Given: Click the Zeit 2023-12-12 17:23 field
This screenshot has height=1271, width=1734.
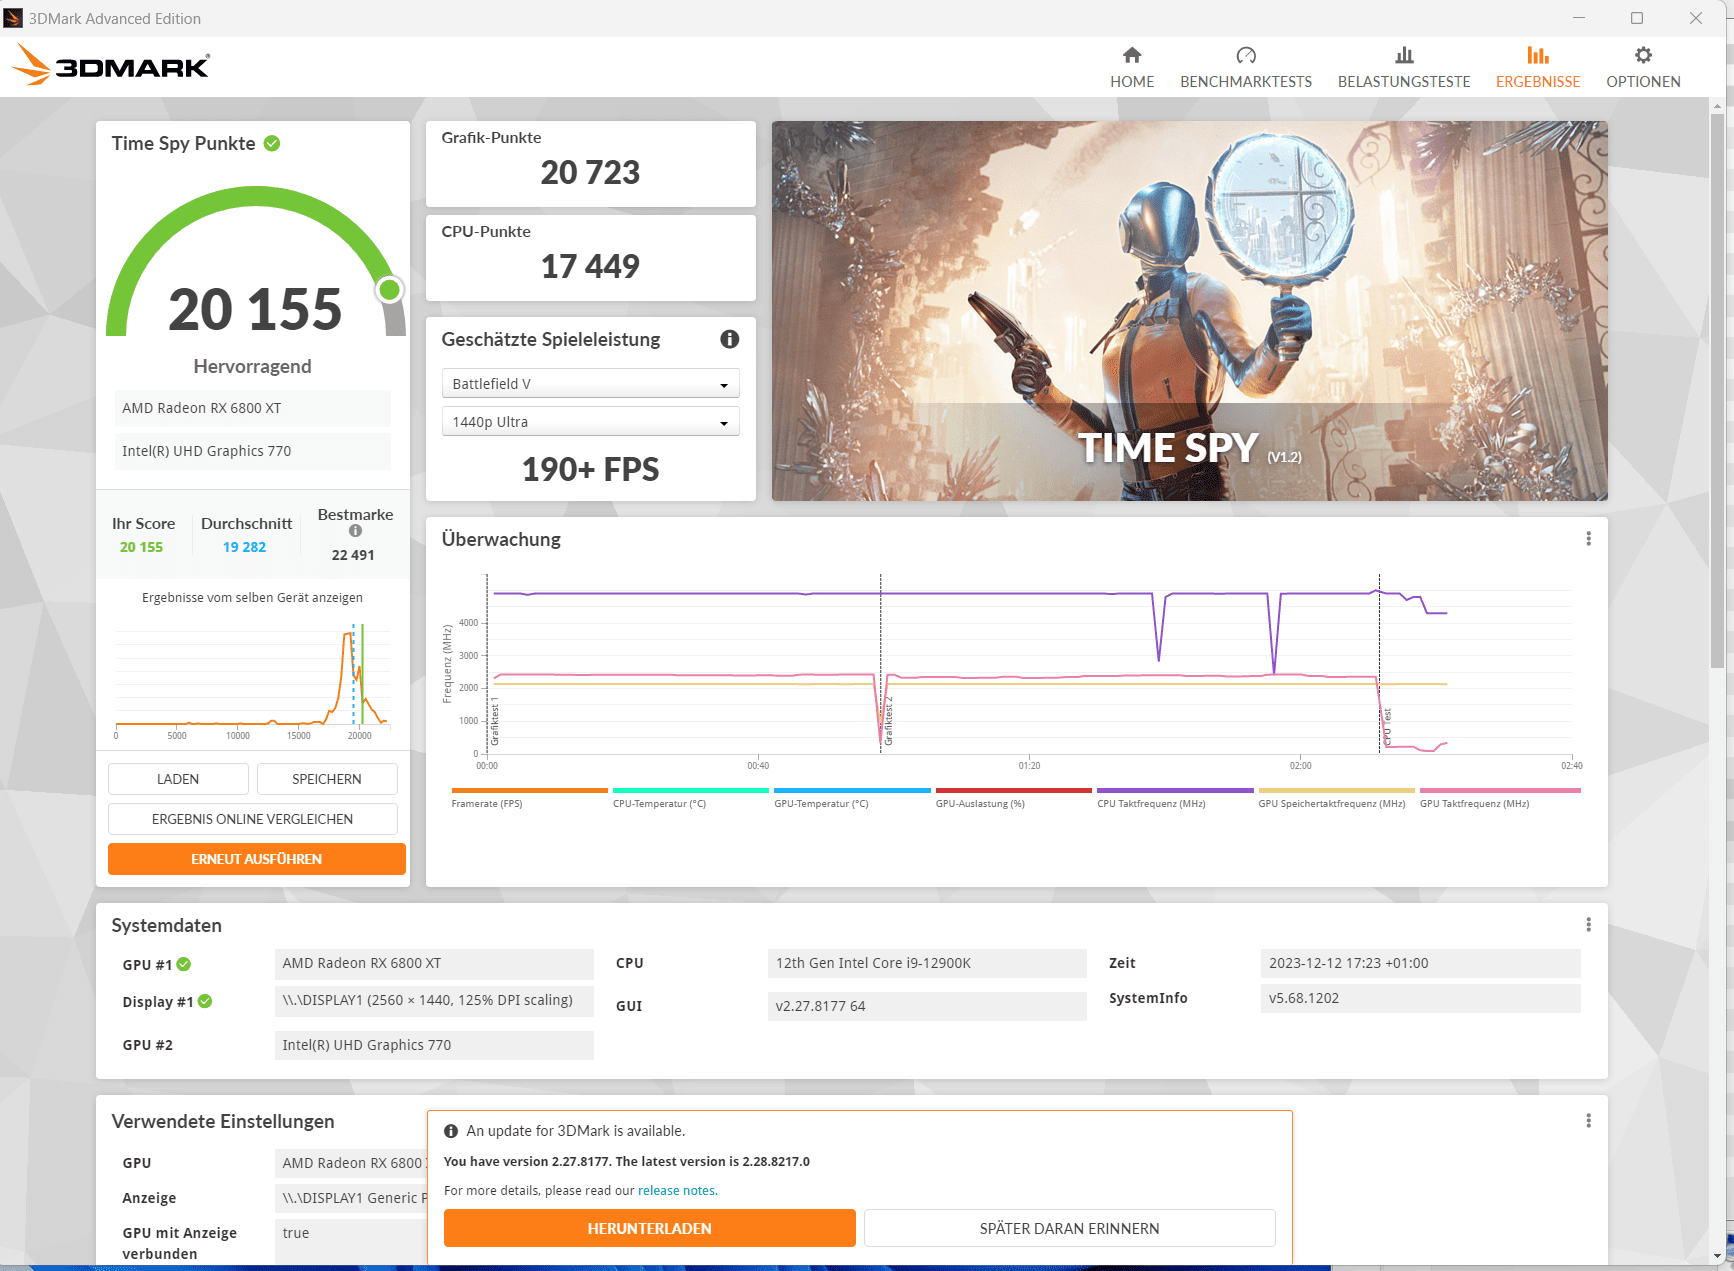Looking at the screenshot, I should pyautogui.click(x=1420, y=963).
